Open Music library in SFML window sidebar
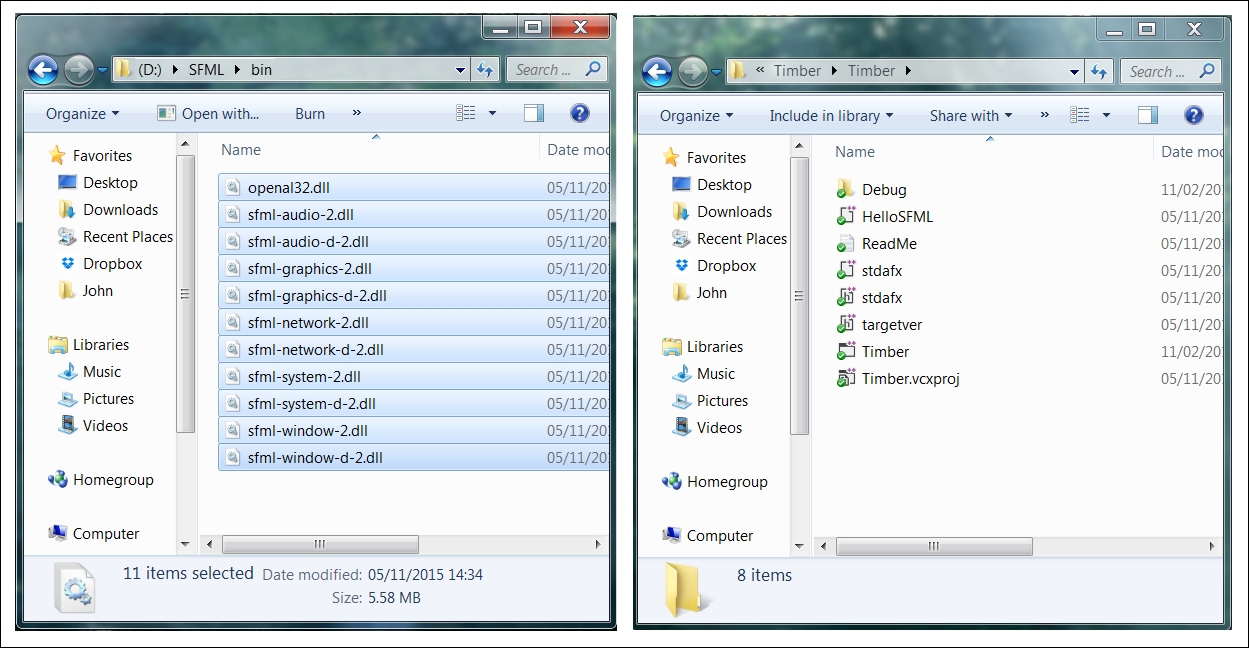Image resolution: width=1249 pixels, height=648 pixels. pyautogui.click(x=89, y=371)
